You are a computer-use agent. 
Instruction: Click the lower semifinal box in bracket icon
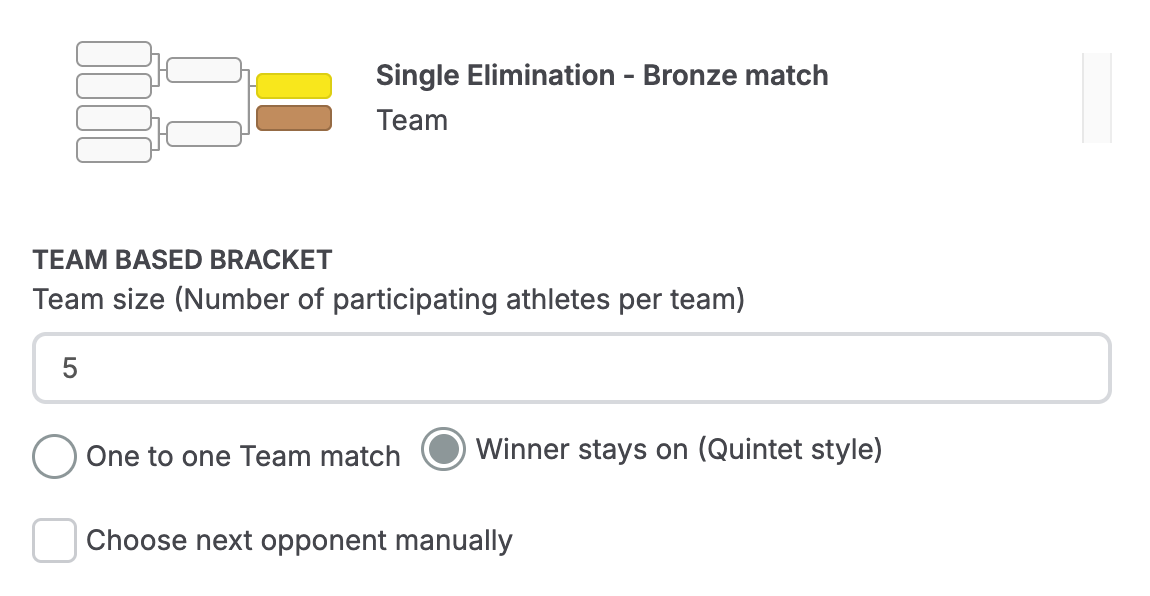tap(204, 134)
